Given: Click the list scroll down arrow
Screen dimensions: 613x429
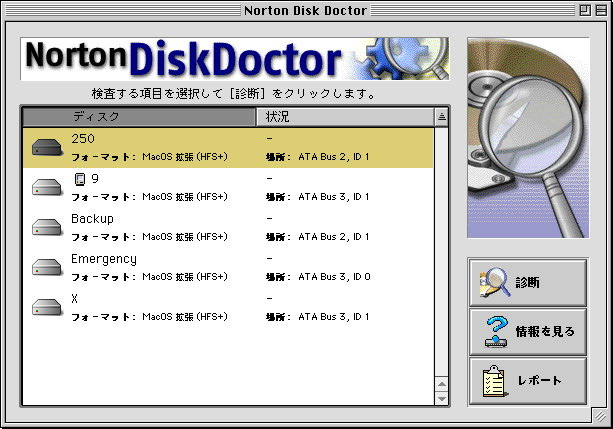Looking at the screenshot, I should point(442,398).
